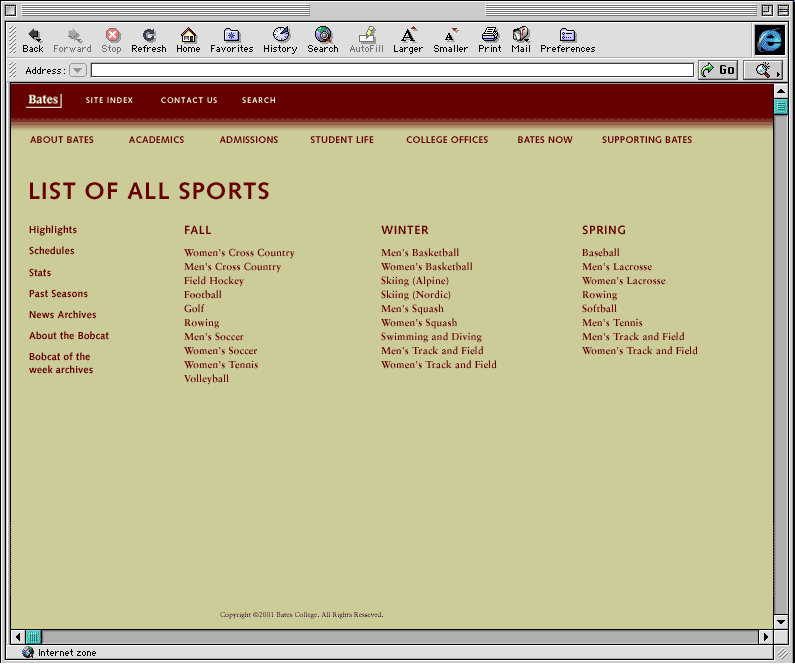Image resolution: width=795 pixels, height=664 pixels.
Task: Open the SEARCH link in header
Action: pos(259,100)
